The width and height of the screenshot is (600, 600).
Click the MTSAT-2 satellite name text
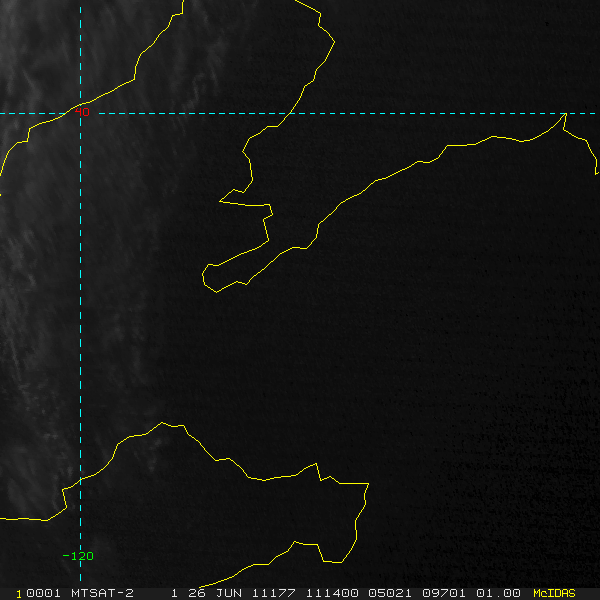(x=101, y=592)
